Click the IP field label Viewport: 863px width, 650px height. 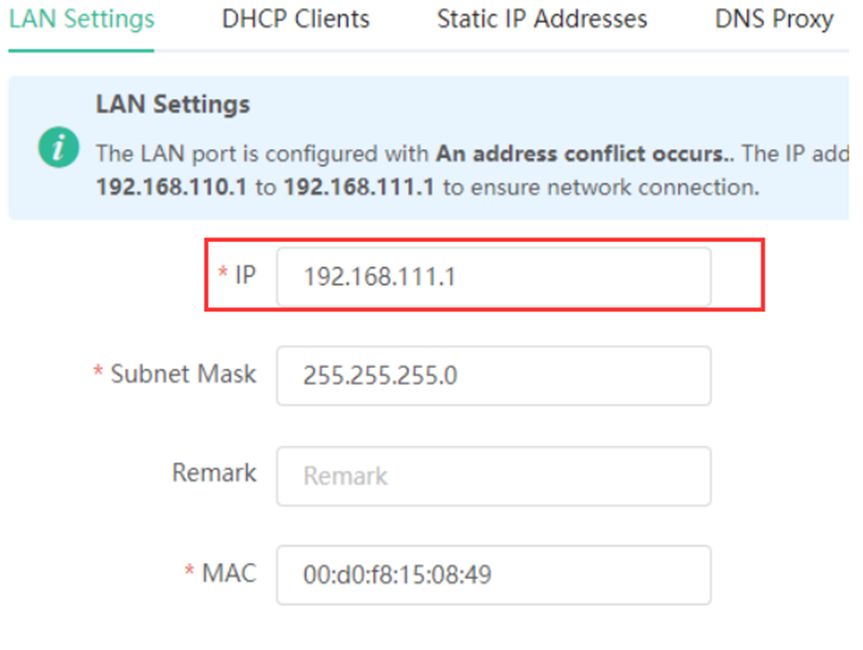[245, 275]
